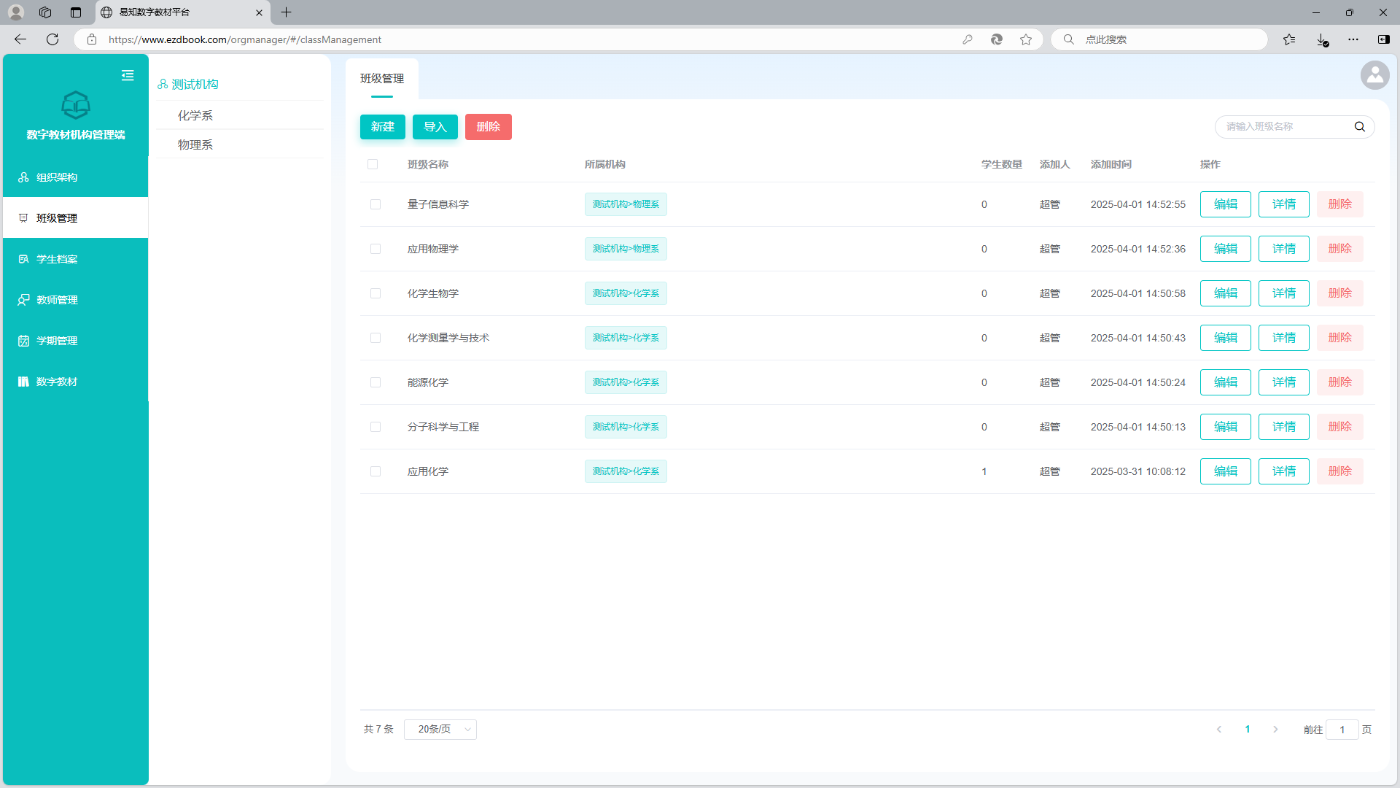
Task: Check the 能源化学 row checkbox
Action: tap(375, 382)
